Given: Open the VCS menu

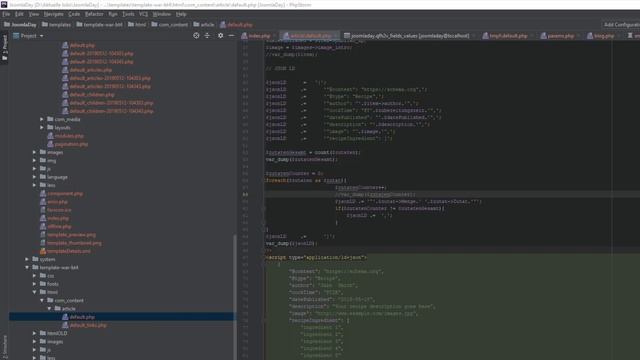Looking at the screenshot, I should point(143,14).
